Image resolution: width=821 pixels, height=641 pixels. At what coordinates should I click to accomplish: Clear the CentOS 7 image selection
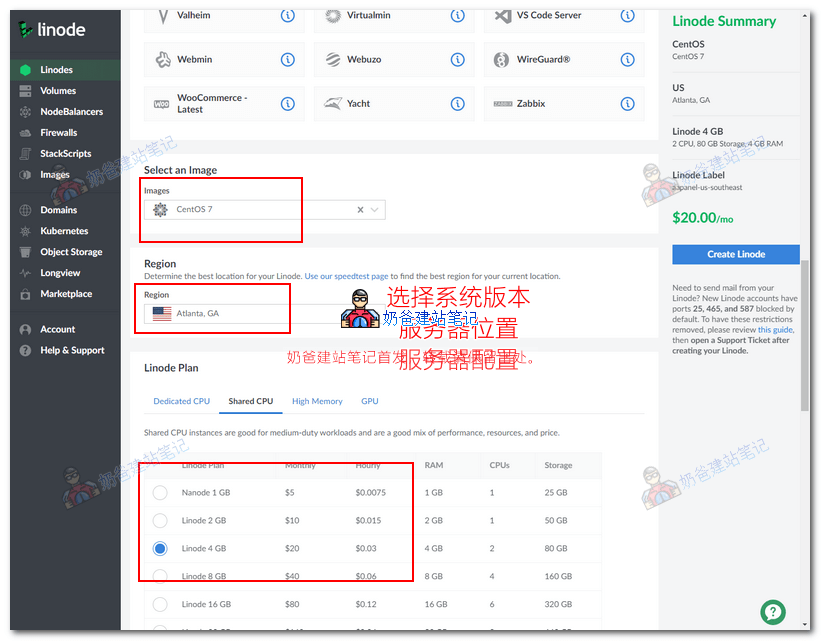(360, 210)
